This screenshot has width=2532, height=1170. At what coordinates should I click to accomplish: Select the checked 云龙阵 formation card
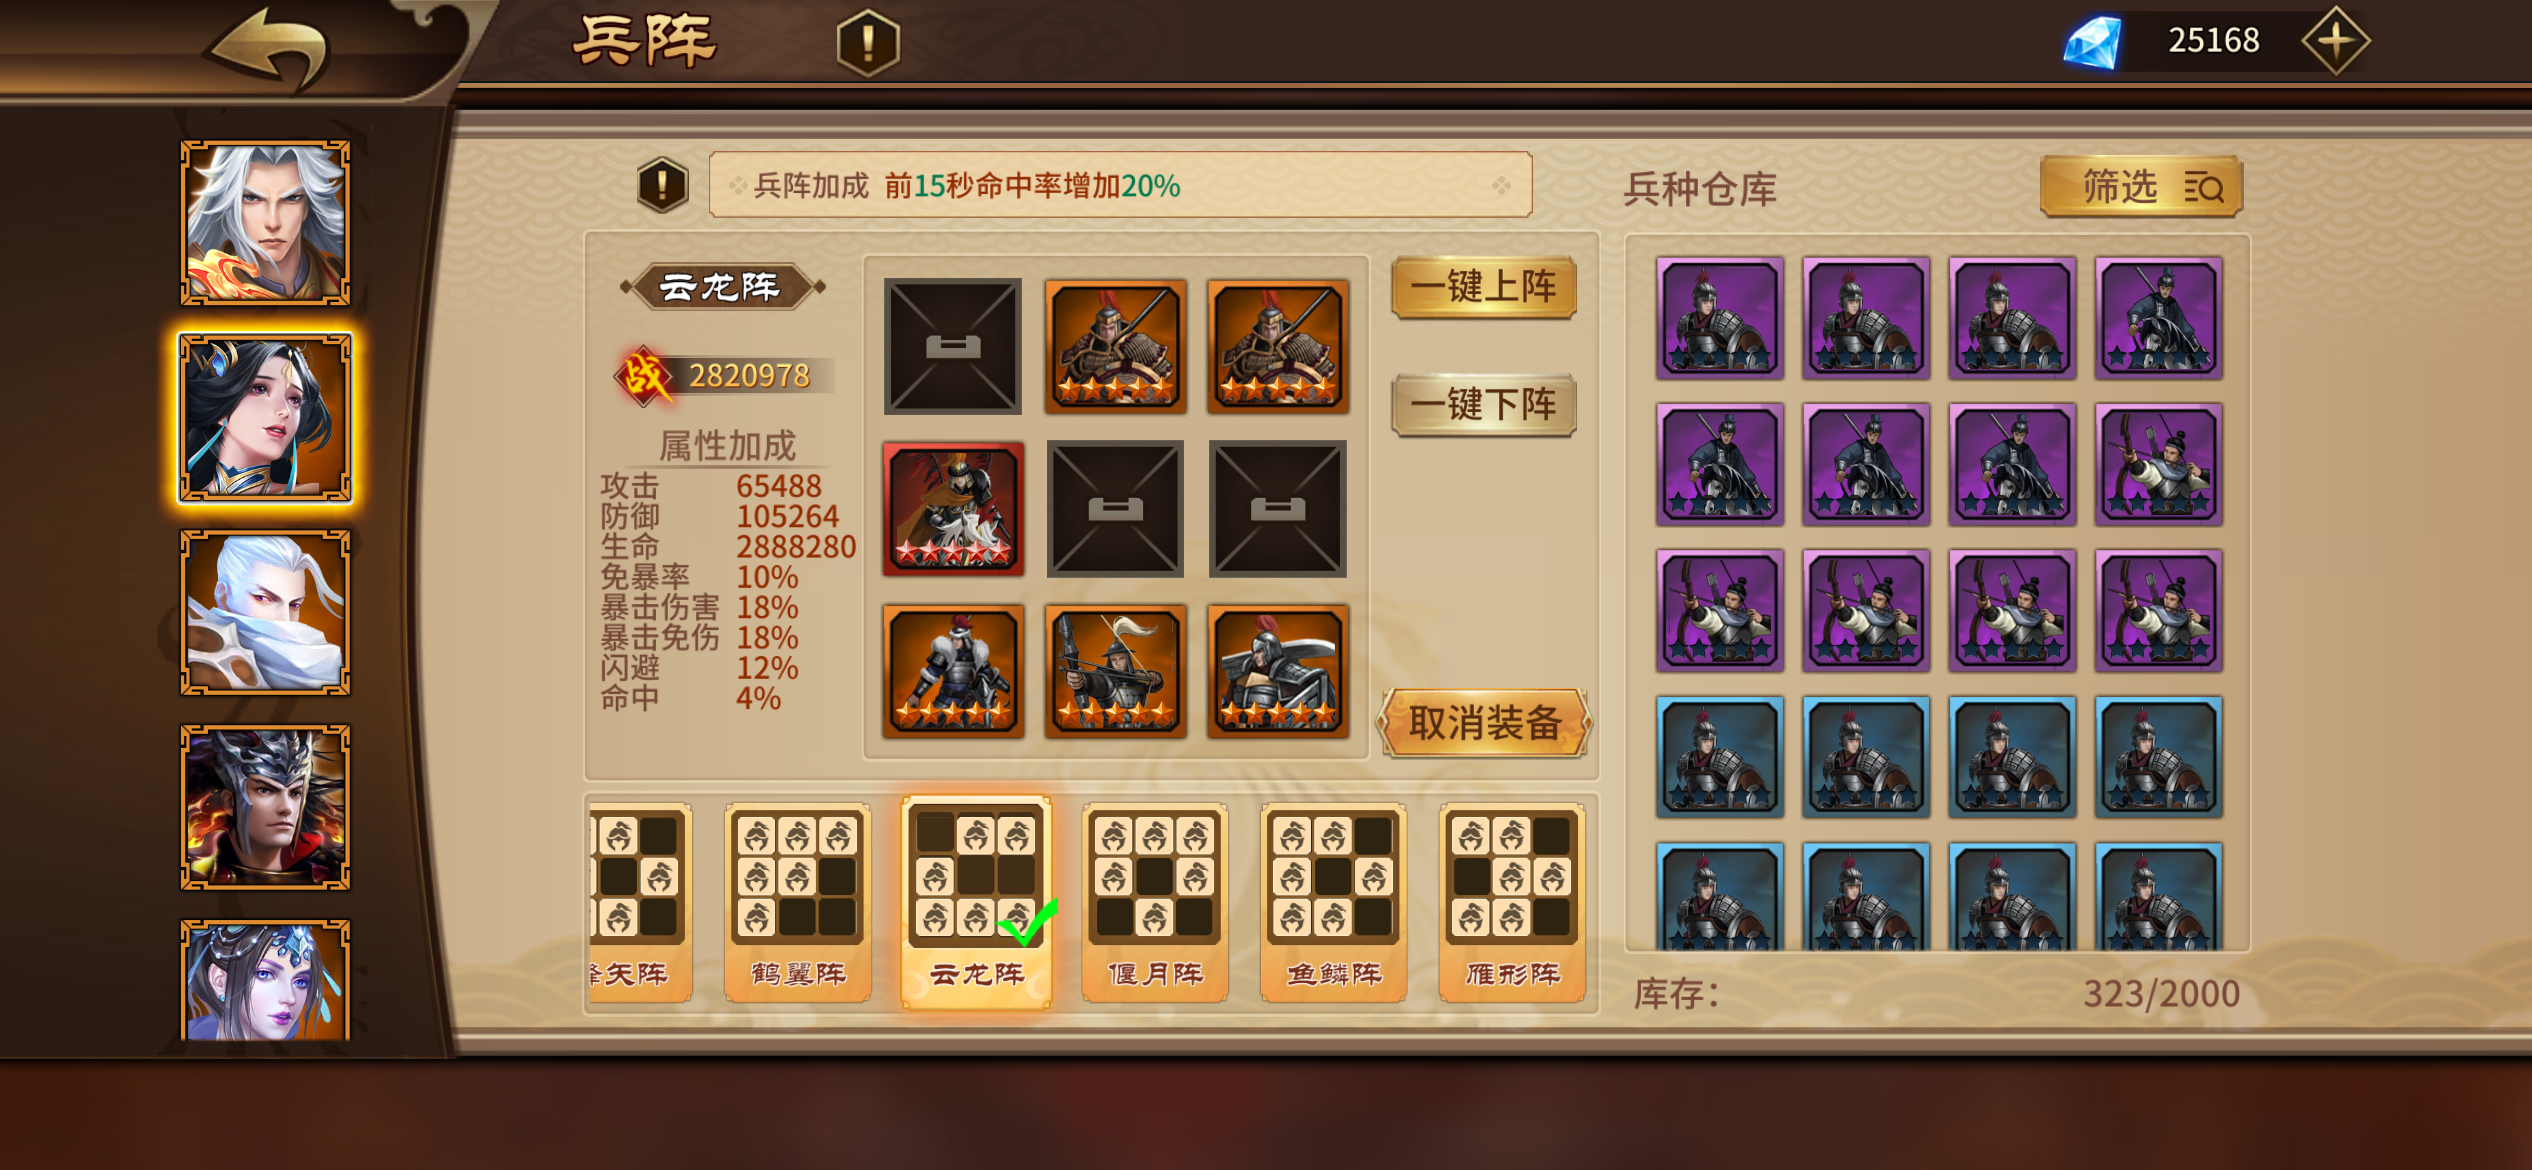click(x=976, y=902)
